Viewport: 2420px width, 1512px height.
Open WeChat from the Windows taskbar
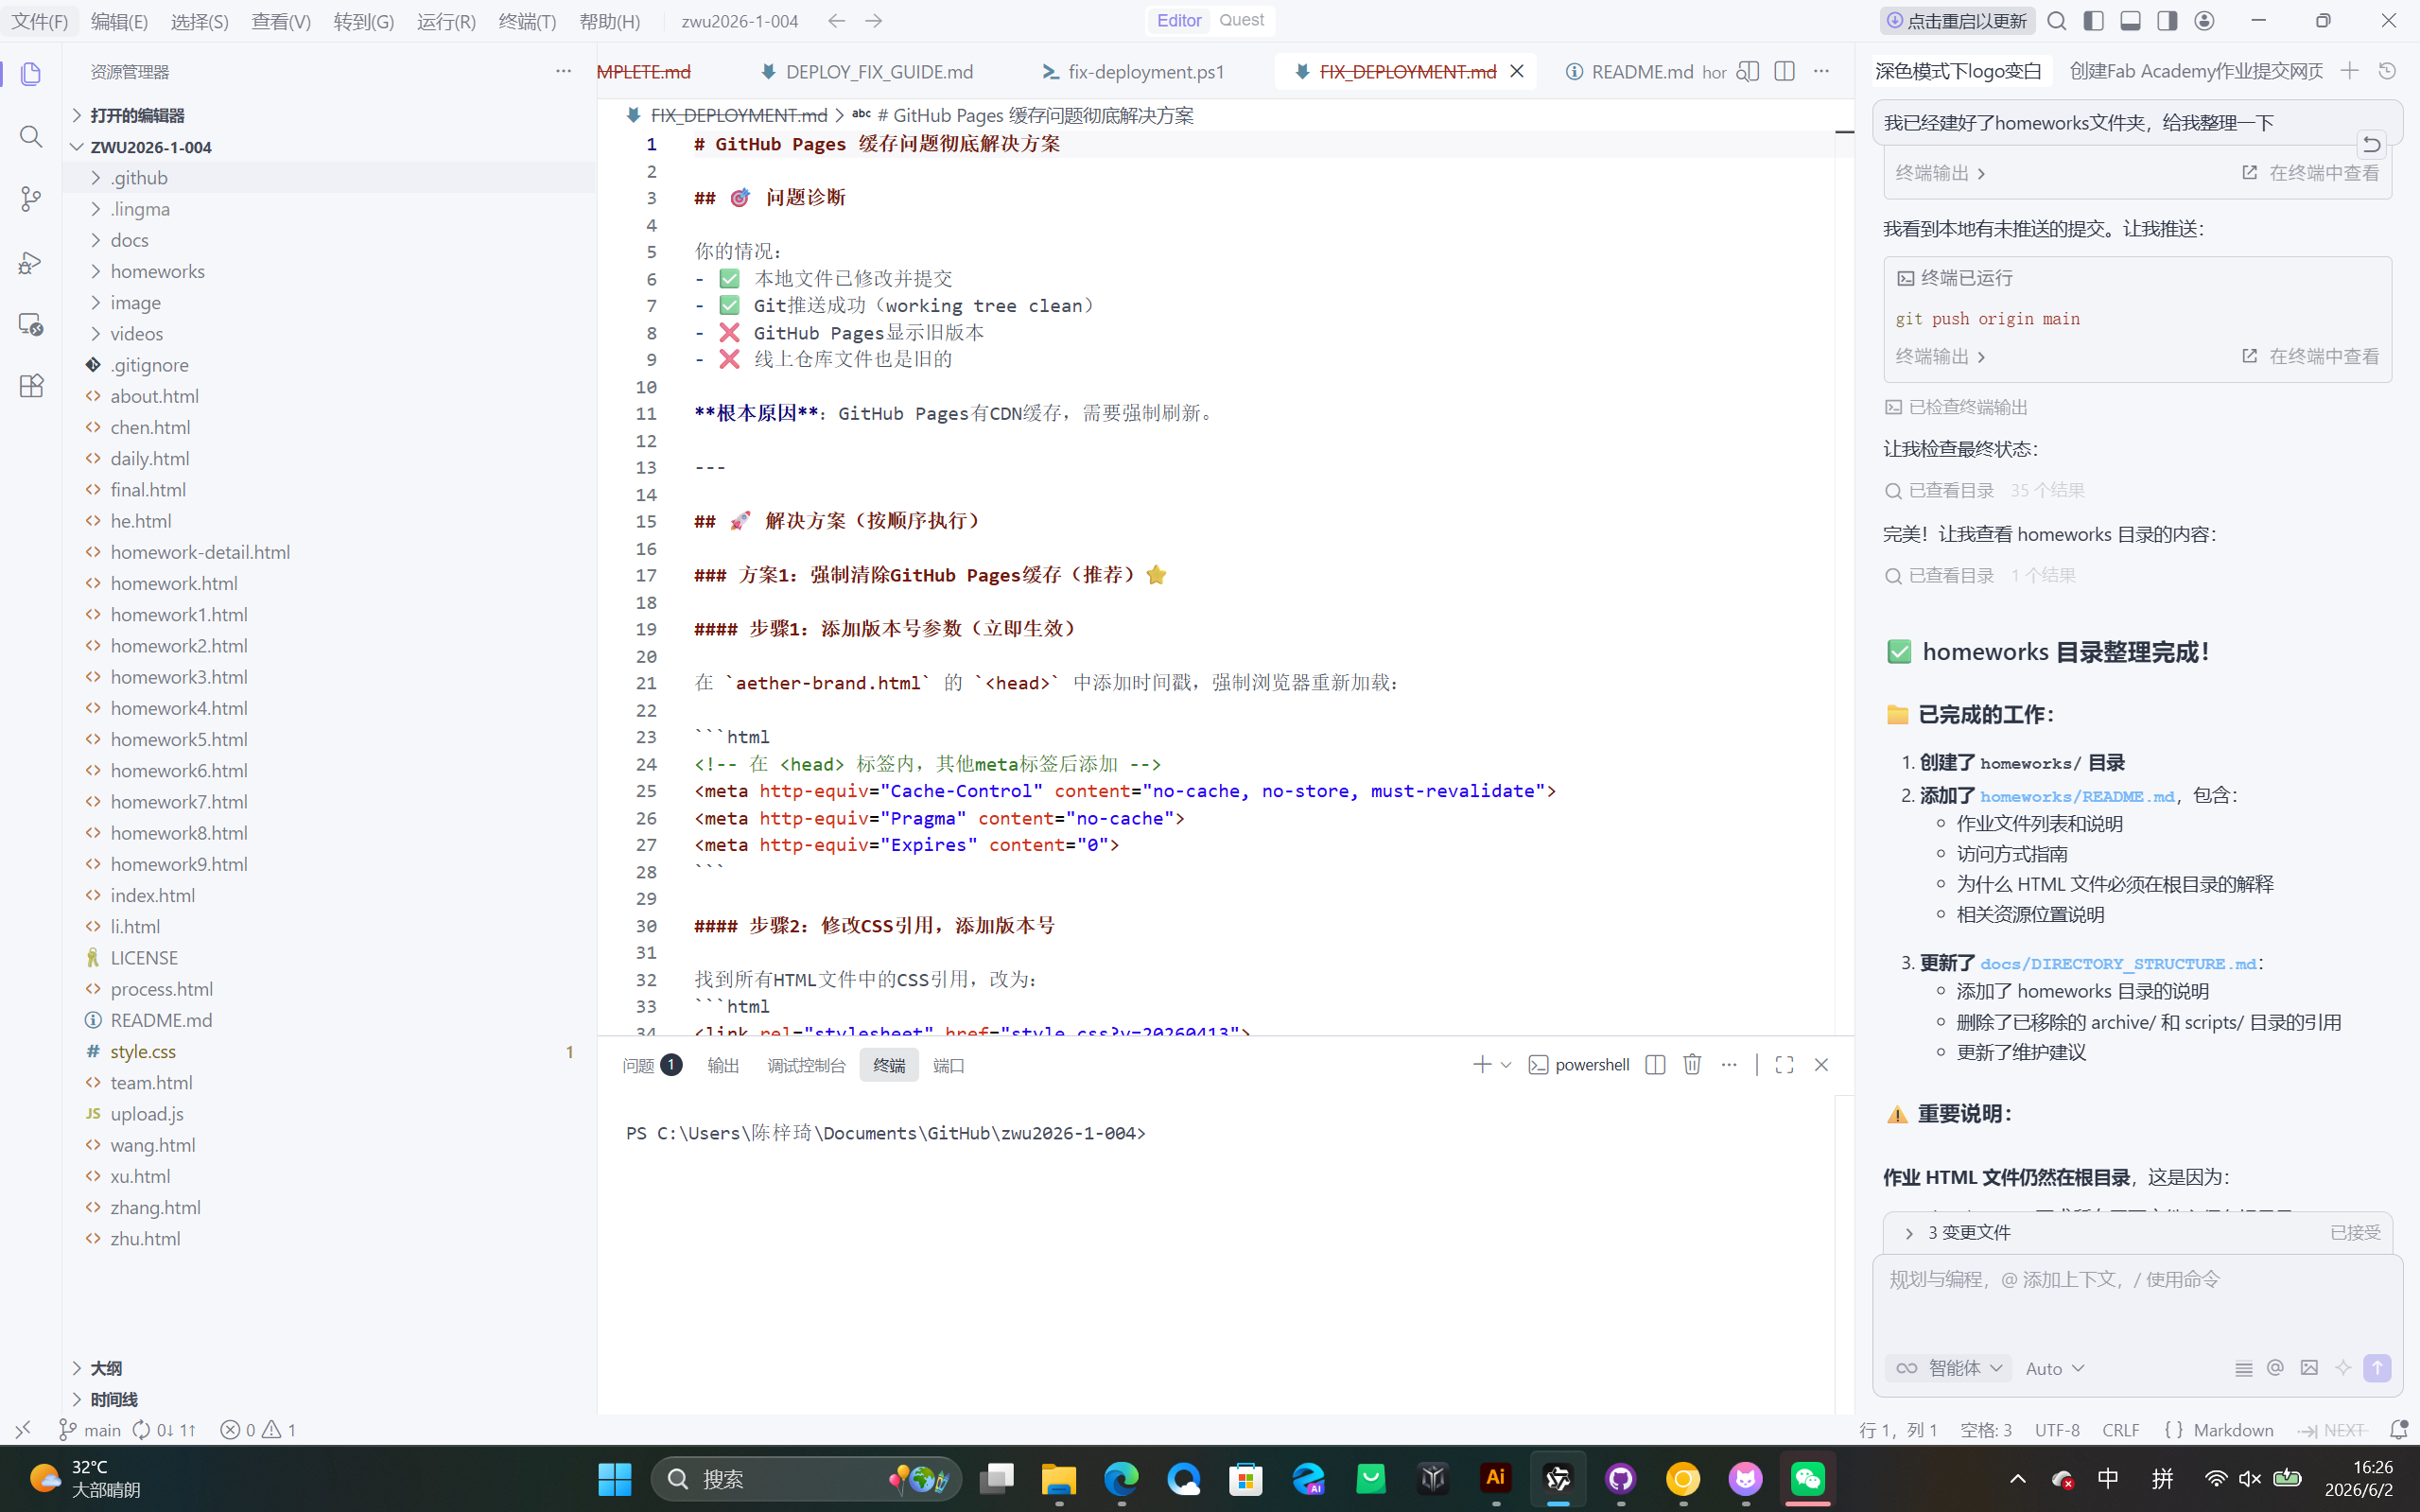[1808, 1479]
